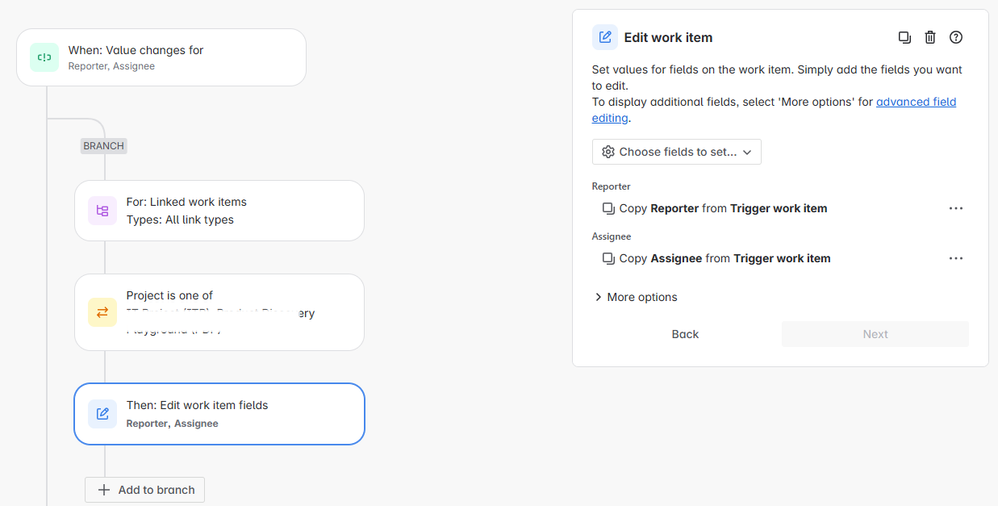Click the purple linked work items branch icon
The width and height of the screenshot is (998, 506).
tap(102, 211)
